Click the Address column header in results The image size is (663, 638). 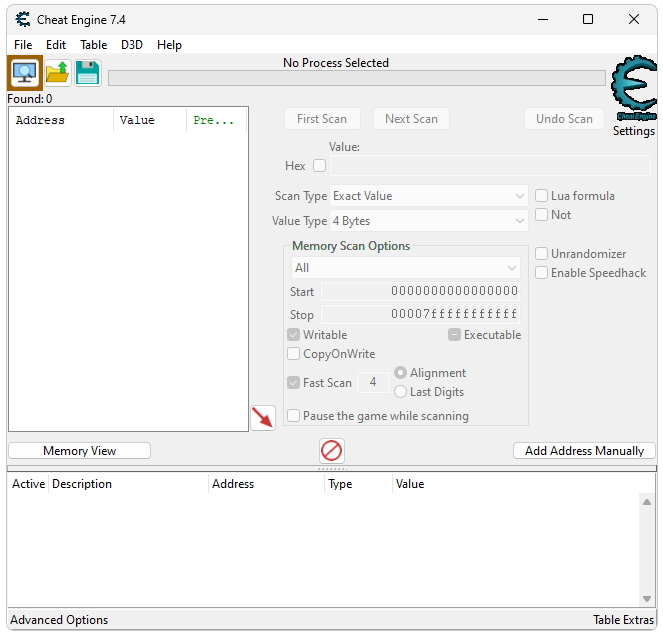click(x=61, y=120)
